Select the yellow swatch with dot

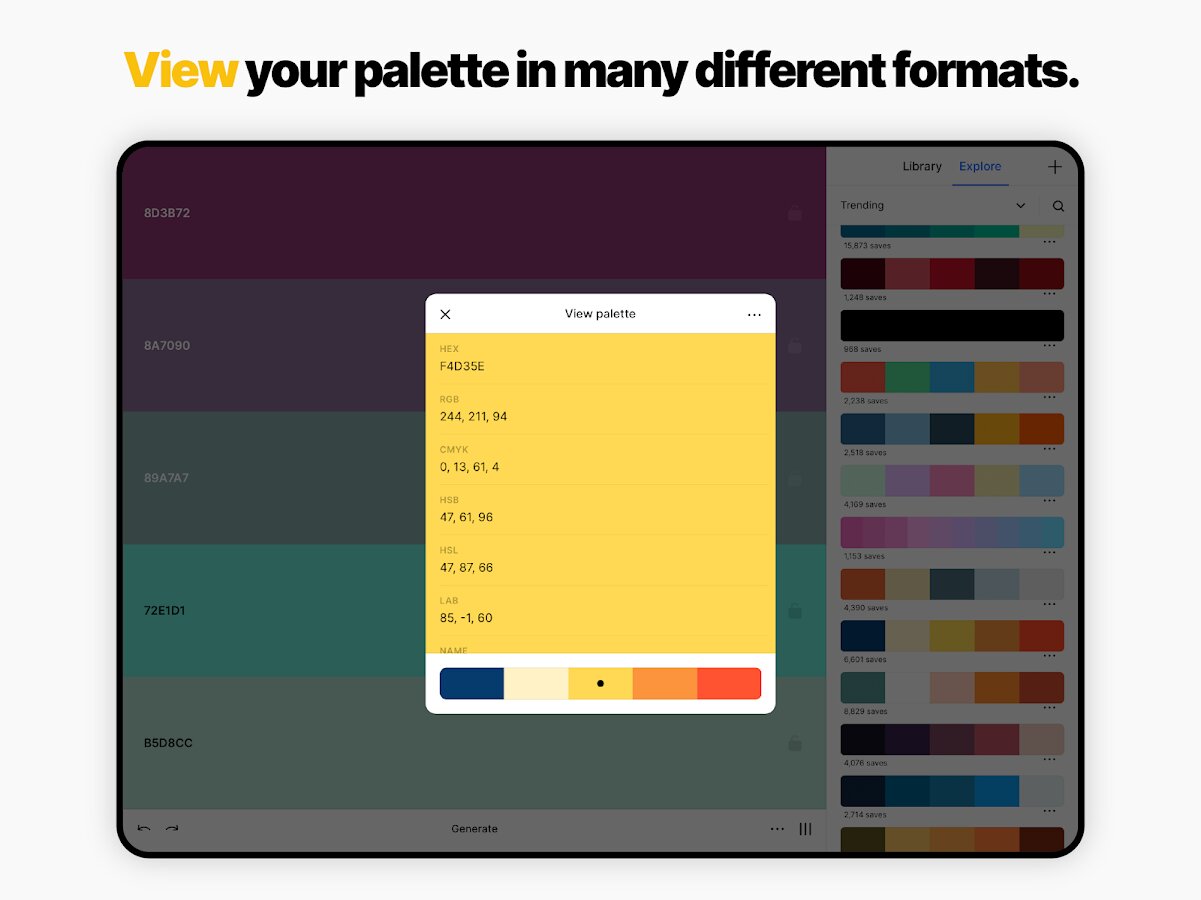tap(600, 684)
